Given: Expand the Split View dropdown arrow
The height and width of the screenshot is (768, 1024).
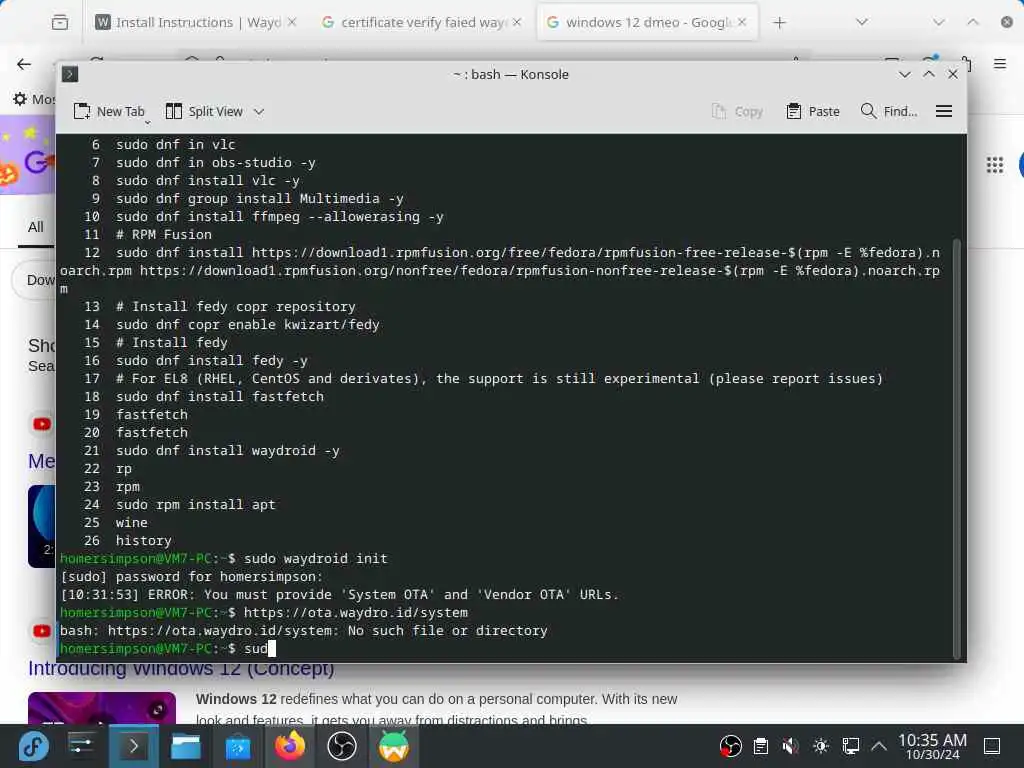Looking at the screenshot, I should pyautogui.click(x=259, y=112).
